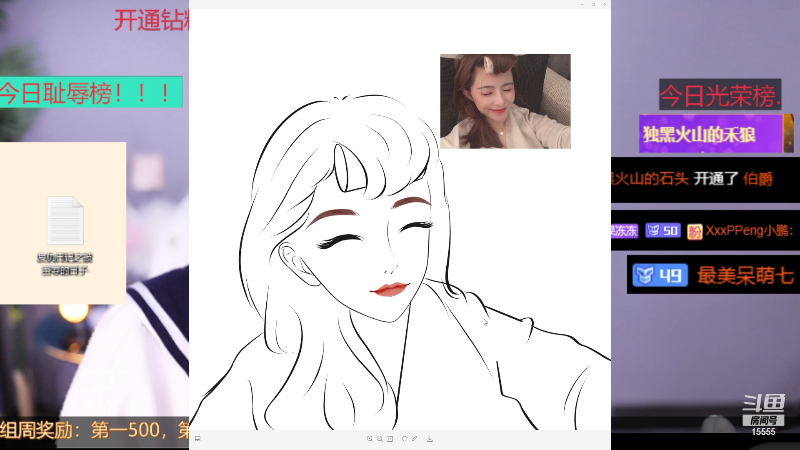
Task: Click the 开通钻 red text at top
Action: 152,20
